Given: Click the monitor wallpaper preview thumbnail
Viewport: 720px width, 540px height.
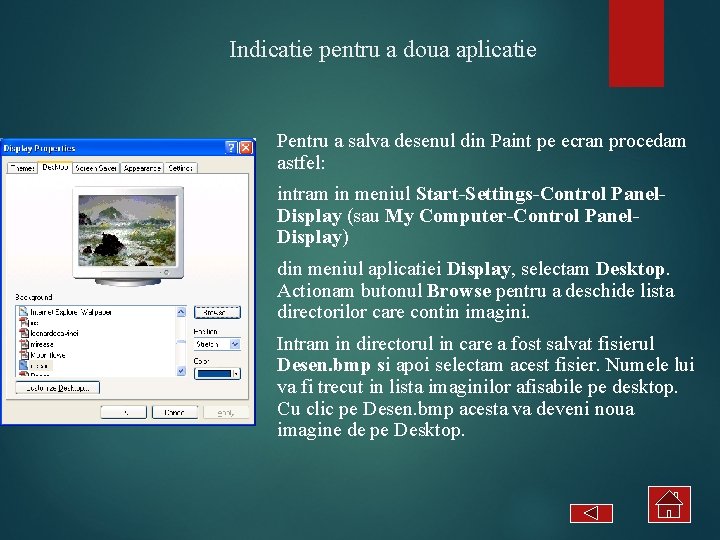Looking at the screenshot, I should [x=127, y=231].
